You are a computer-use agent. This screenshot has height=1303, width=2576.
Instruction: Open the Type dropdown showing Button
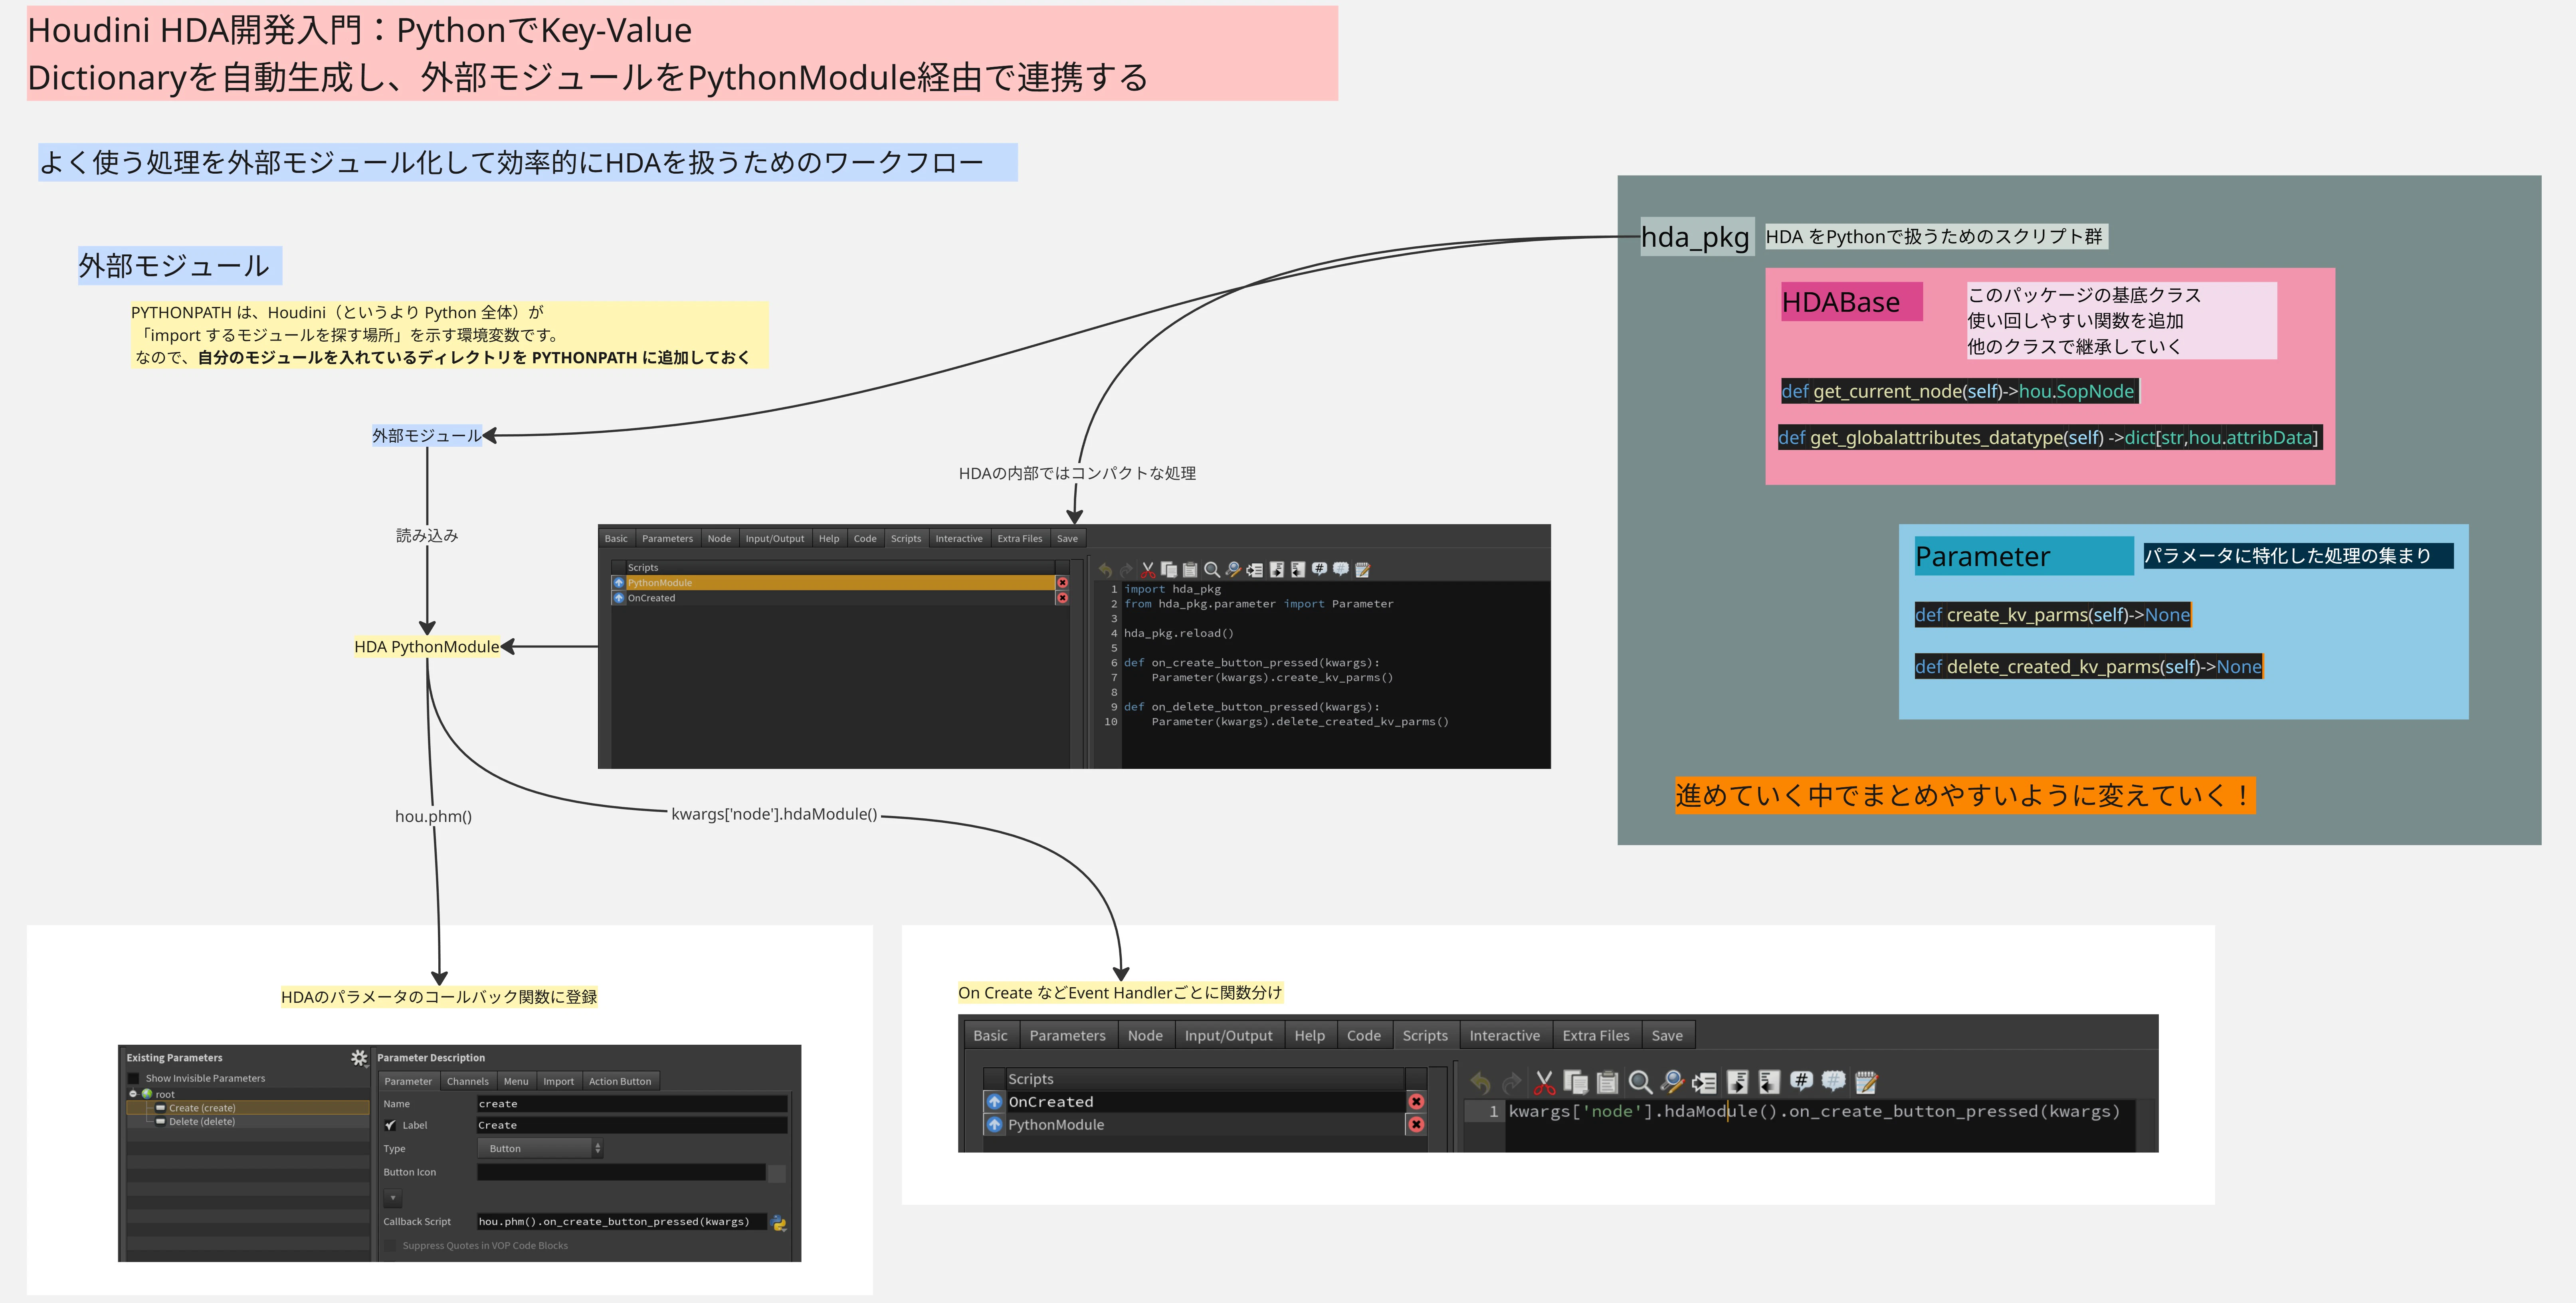[x=540, y=1149]
